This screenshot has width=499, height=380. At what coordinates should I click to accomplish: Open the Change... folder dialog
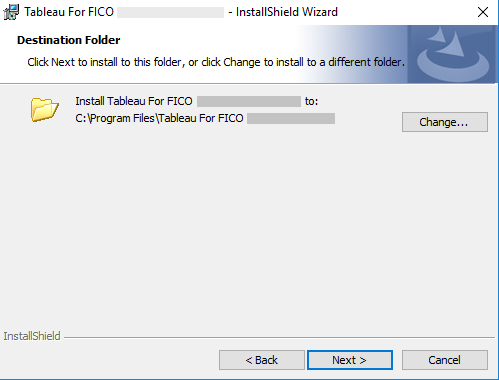coord(445,122)
